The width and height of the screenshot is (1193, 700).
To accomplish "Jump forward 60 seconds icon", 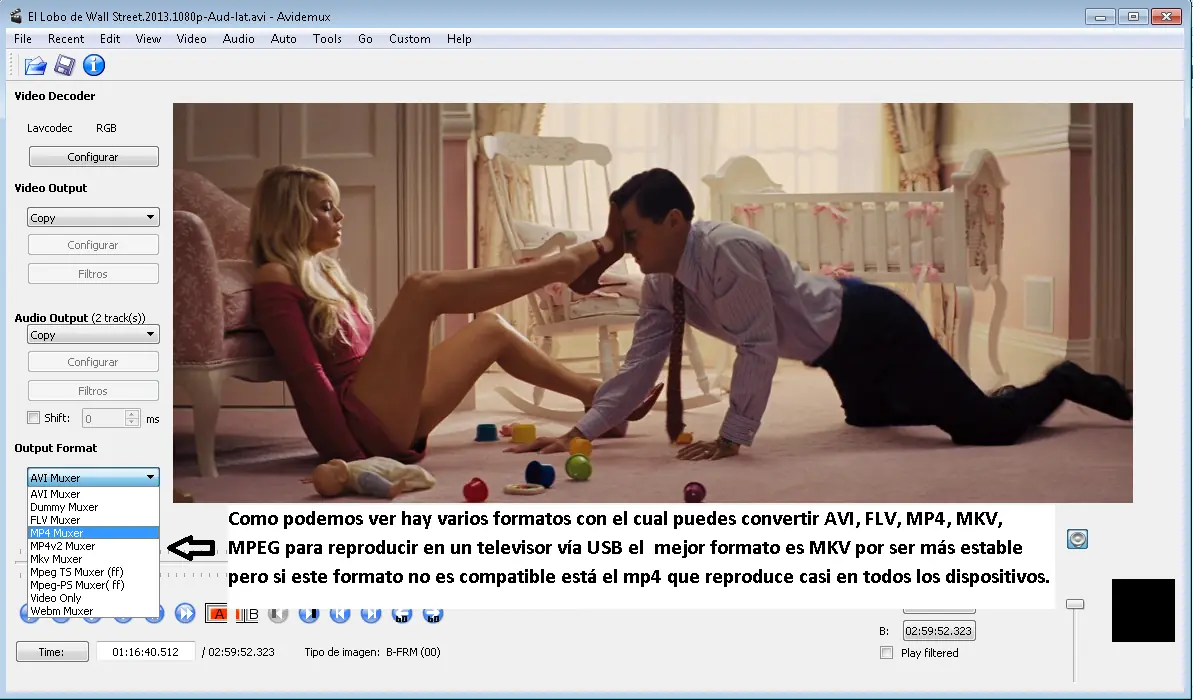I will coord(432,614).
